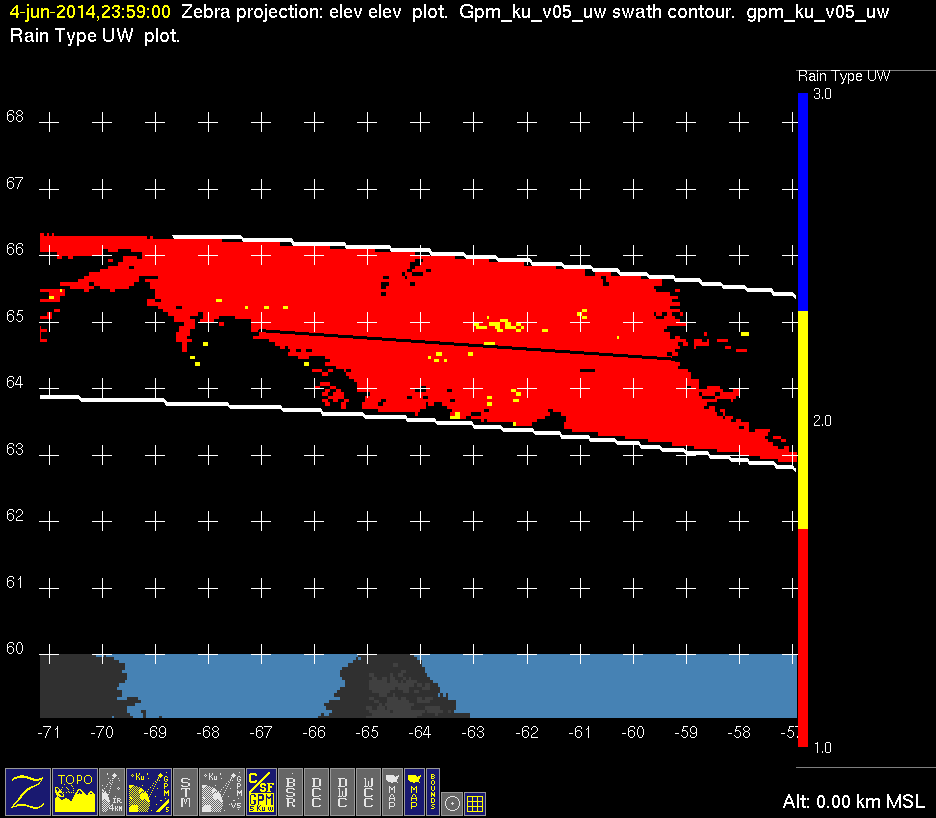Click the 'Zebra projection: elev elev plot.' annotation
Viewport: 936px width, 818px height.
click(x=315, y=12)
